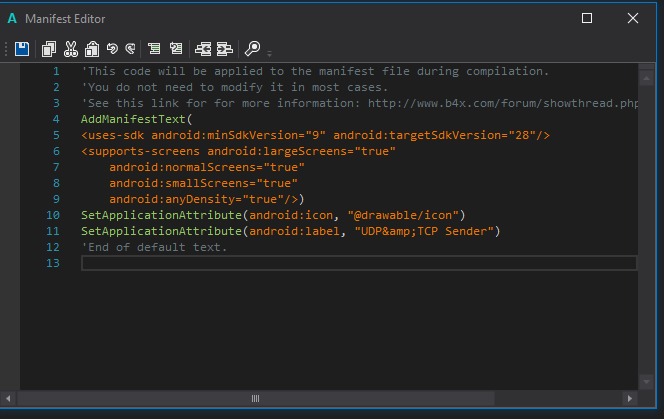Viewport: 664px width, 419px height.
Task: Save the manifest with the floppy disk icon
Action: pyautogui.click(x=22, y=49)
